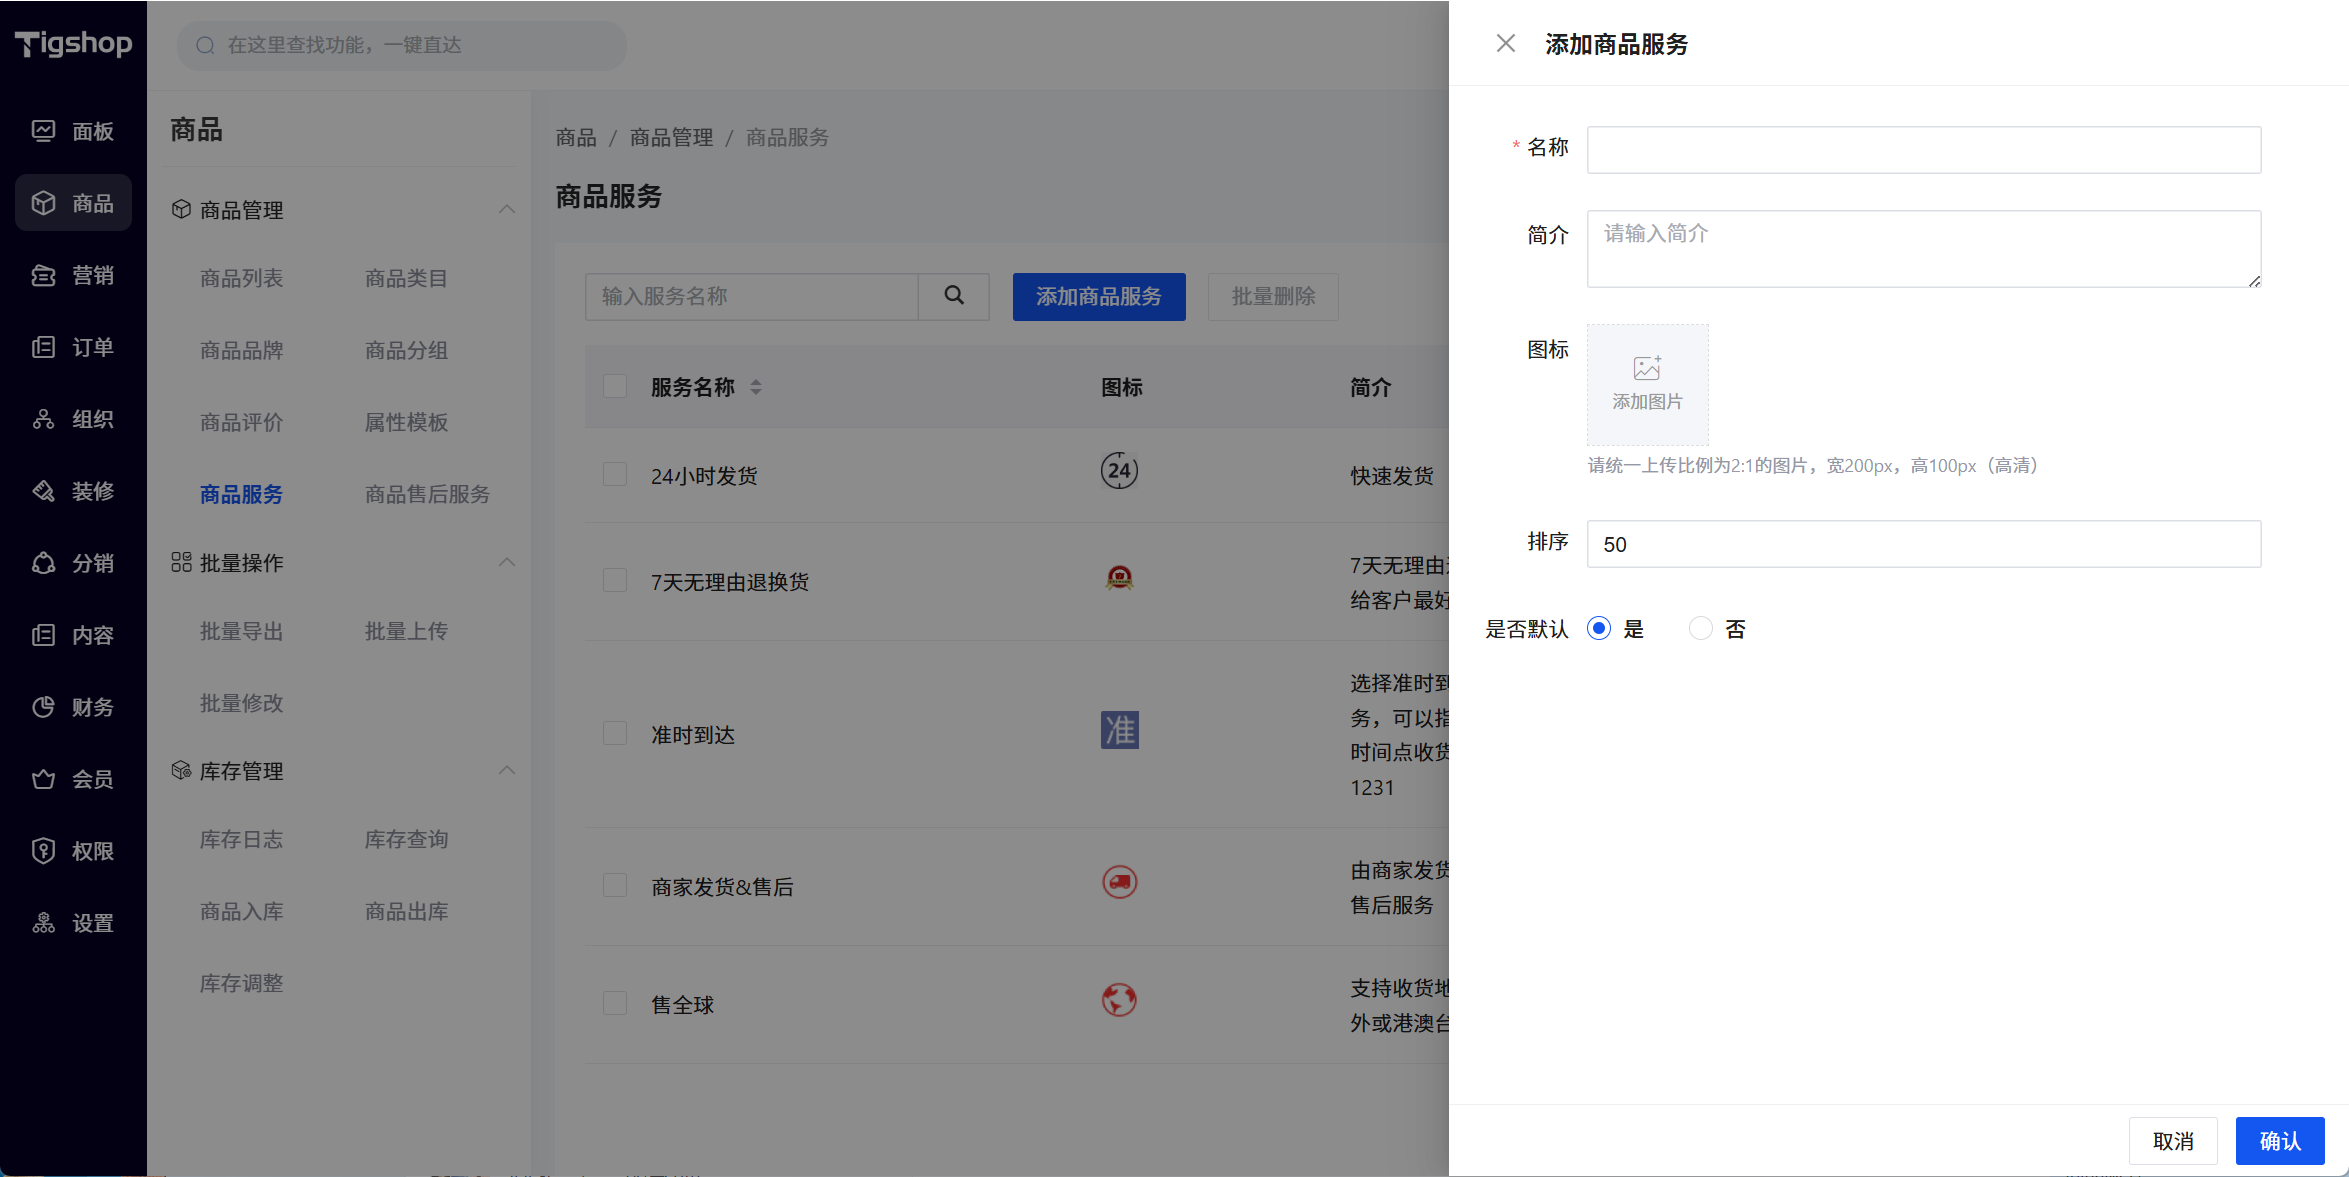Screen dimensions: 2349x1177
Task: Open the 装修 decoration sidebar icon
Action: (43, 491)
